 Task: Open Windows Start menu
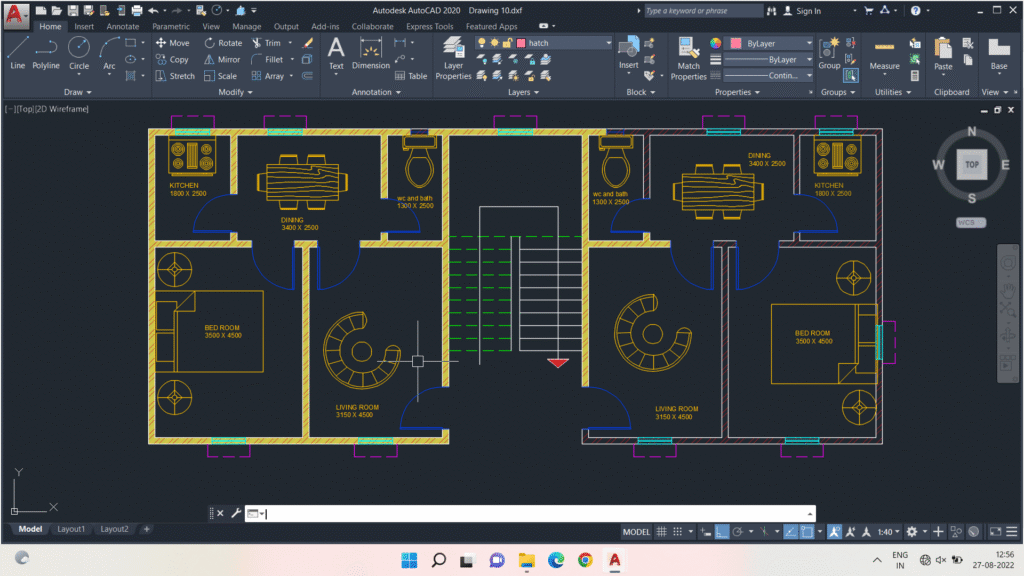pyautogui.click(x=409, y=560)
